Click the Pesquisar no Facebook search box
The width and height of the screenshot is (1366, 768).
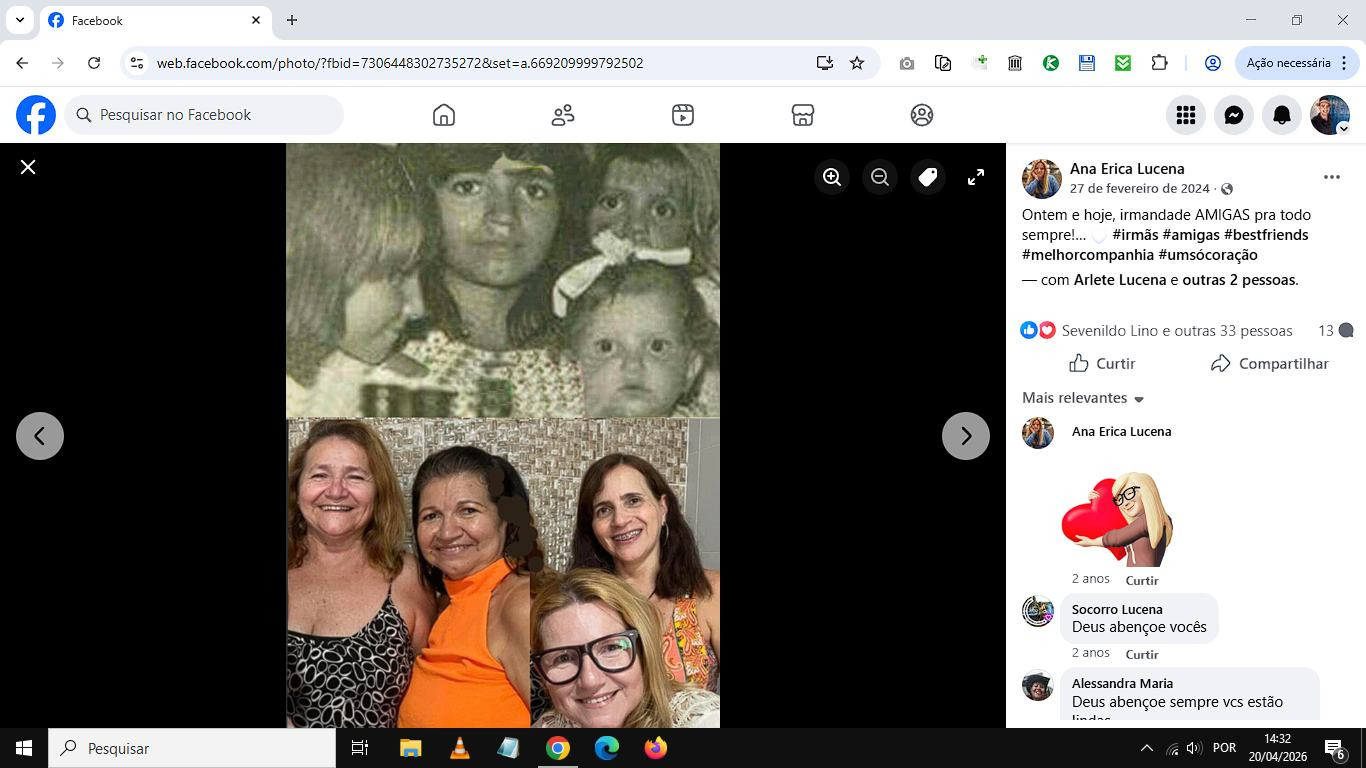pyautogui.click(x=205, y=115)
